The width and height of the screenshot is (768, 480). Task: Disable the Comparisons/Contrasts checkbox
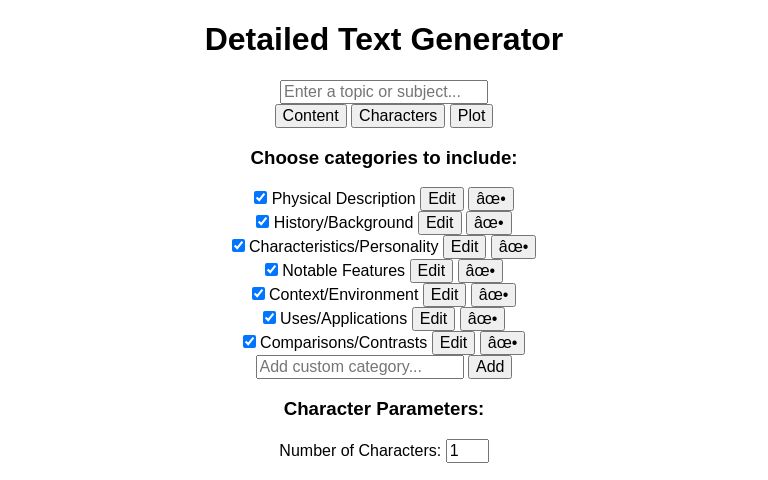[x=249, y=341]
